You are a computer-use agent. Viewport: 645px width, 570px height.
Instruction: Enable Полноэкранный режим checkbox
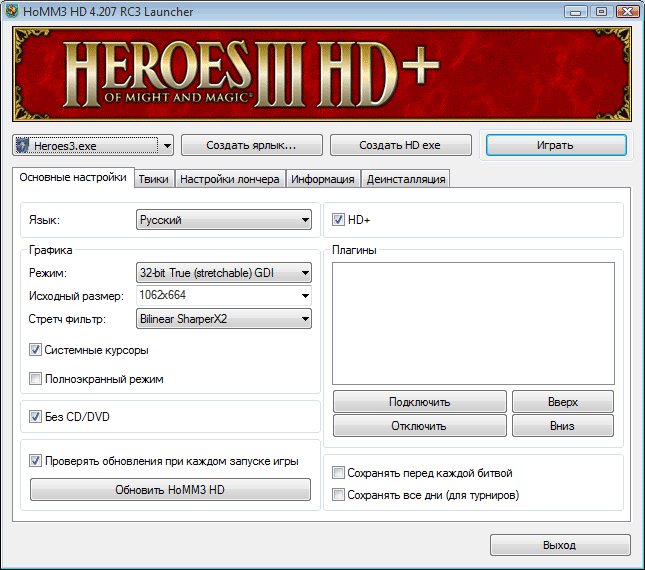(36, 379)
